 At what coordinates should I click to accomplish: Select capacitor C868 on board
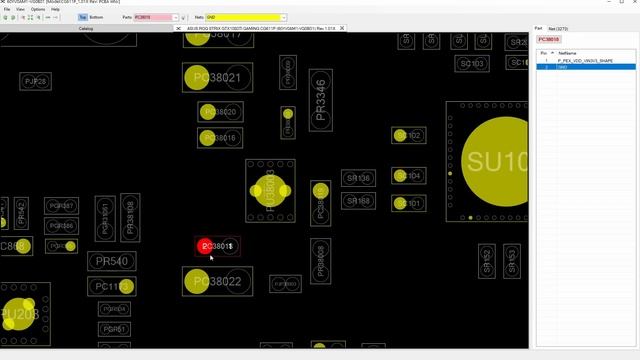click(x=16, y=246)
